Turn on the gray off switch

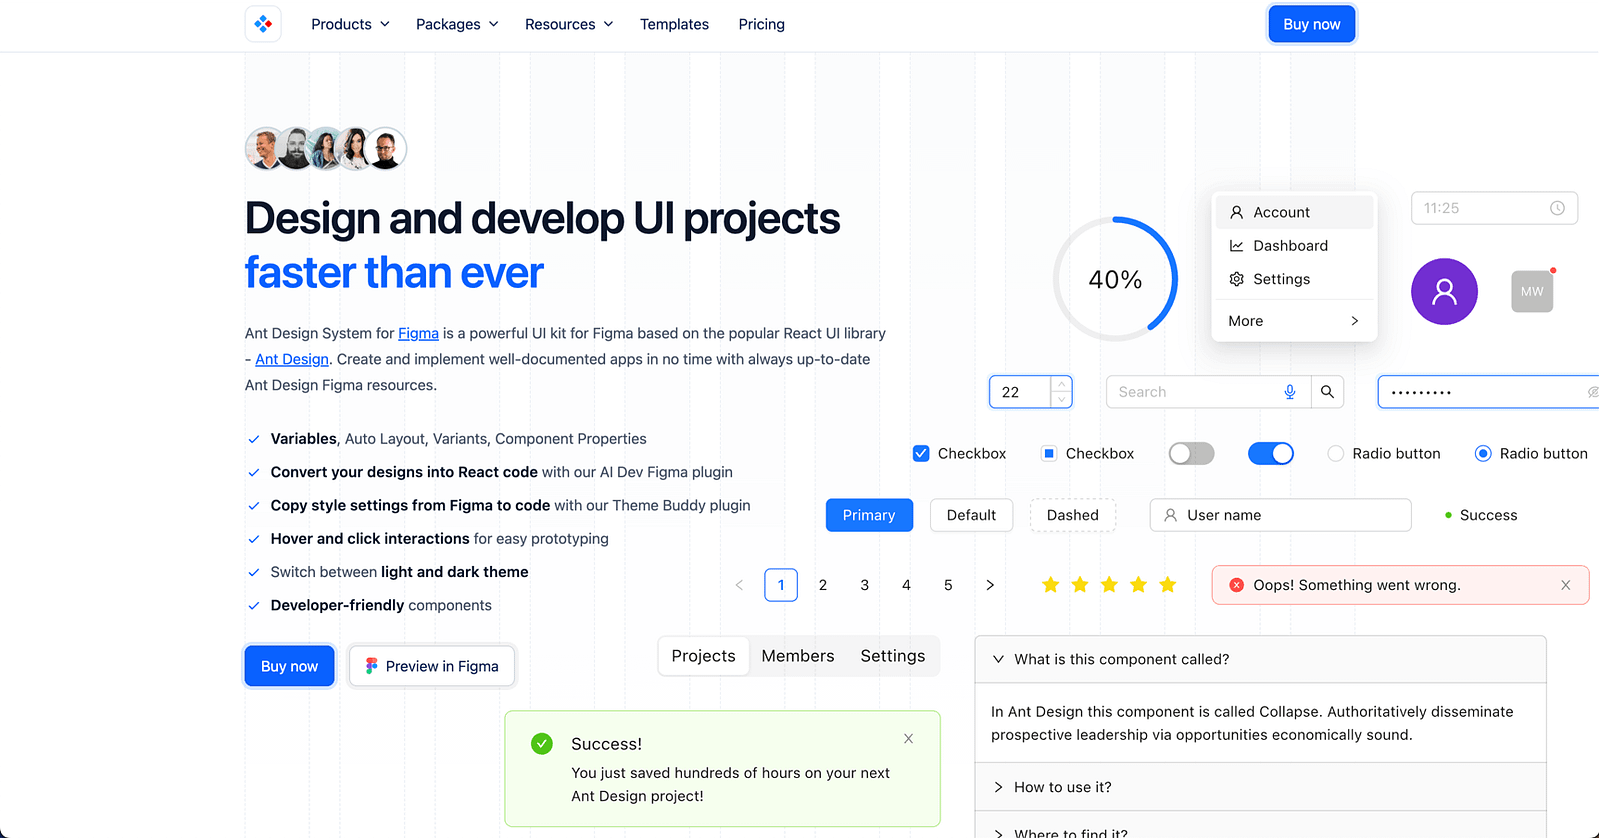pos(1191,453)
